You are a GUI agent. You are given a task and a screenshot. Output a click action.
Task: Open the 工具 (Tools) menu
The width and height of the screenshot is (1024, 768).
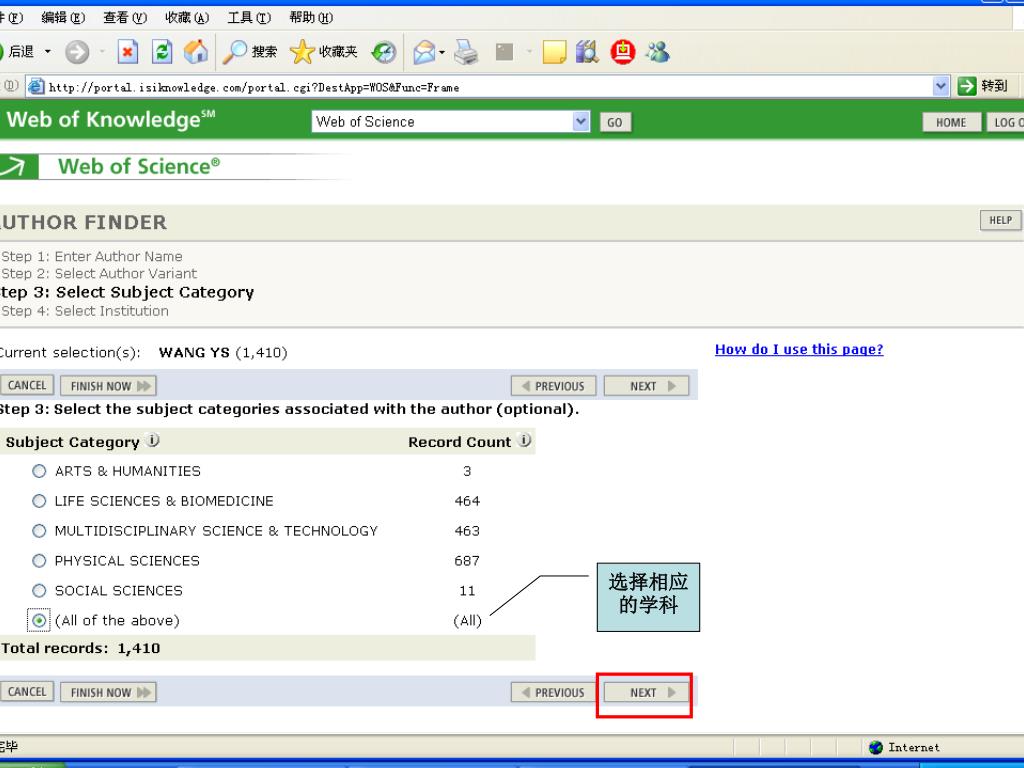[249, 18]
